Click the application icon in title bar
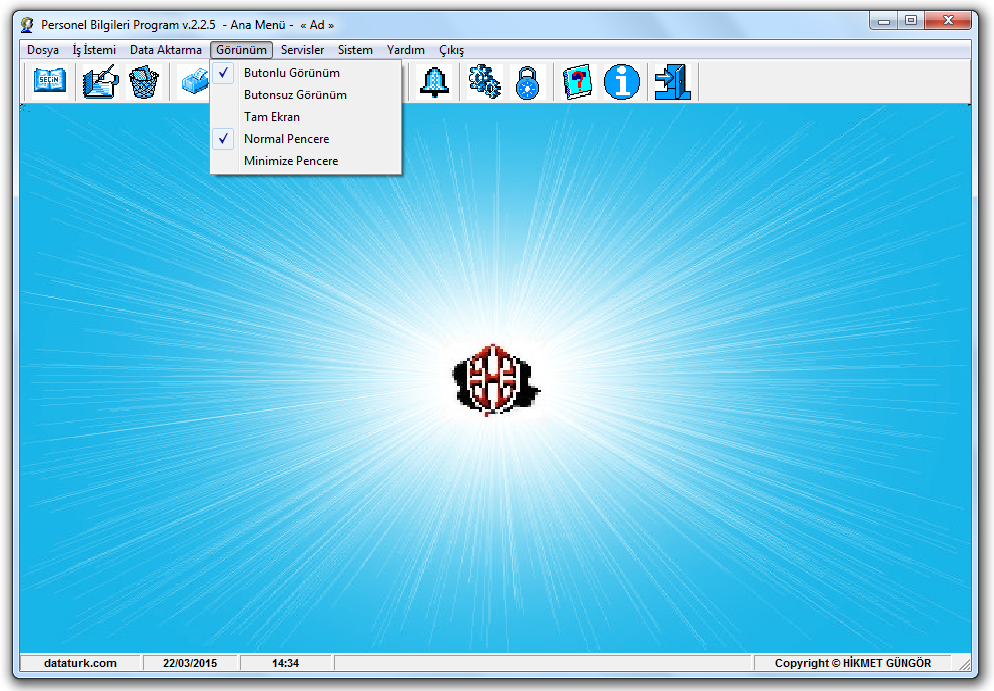Viewport: 994px width, 691px height. pos(27,25)
